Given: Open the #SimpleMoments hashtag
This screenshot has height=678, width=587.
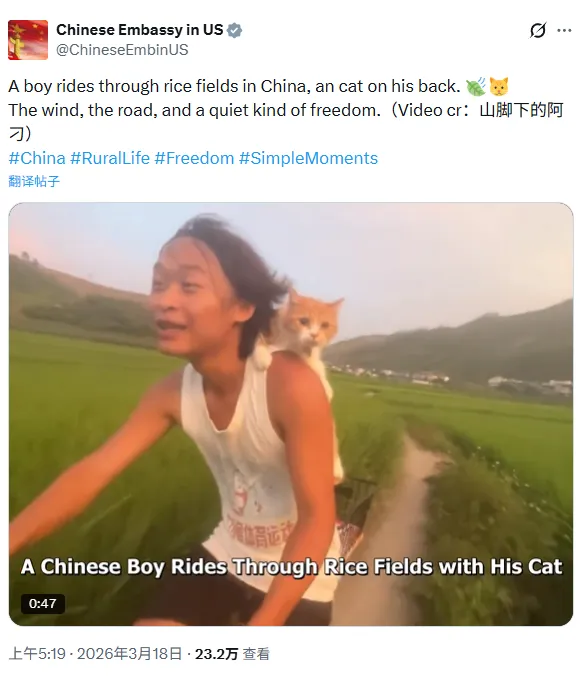Looking at the screenshot, I should [x=309, y=158].
